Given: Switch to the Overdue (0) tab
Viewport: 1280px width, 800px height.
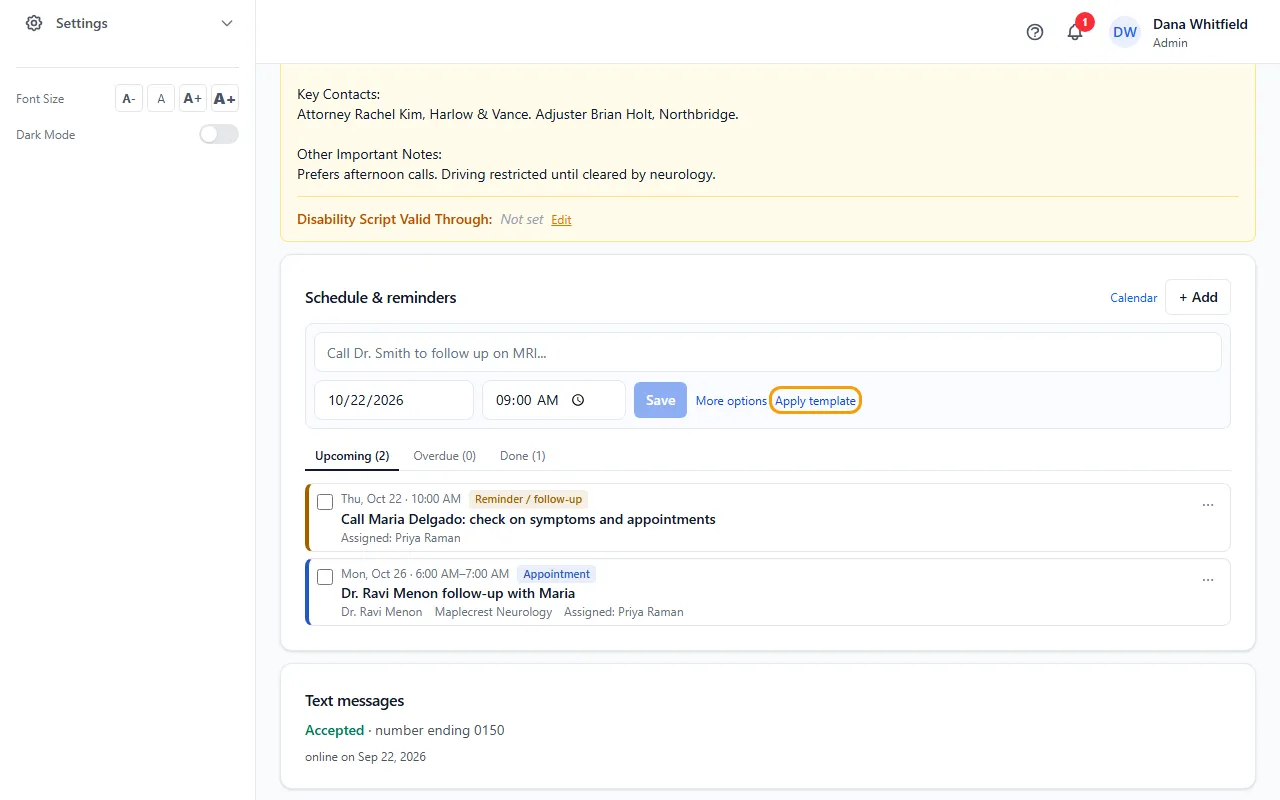Looking at the screenshot, I should click(444, 456).
